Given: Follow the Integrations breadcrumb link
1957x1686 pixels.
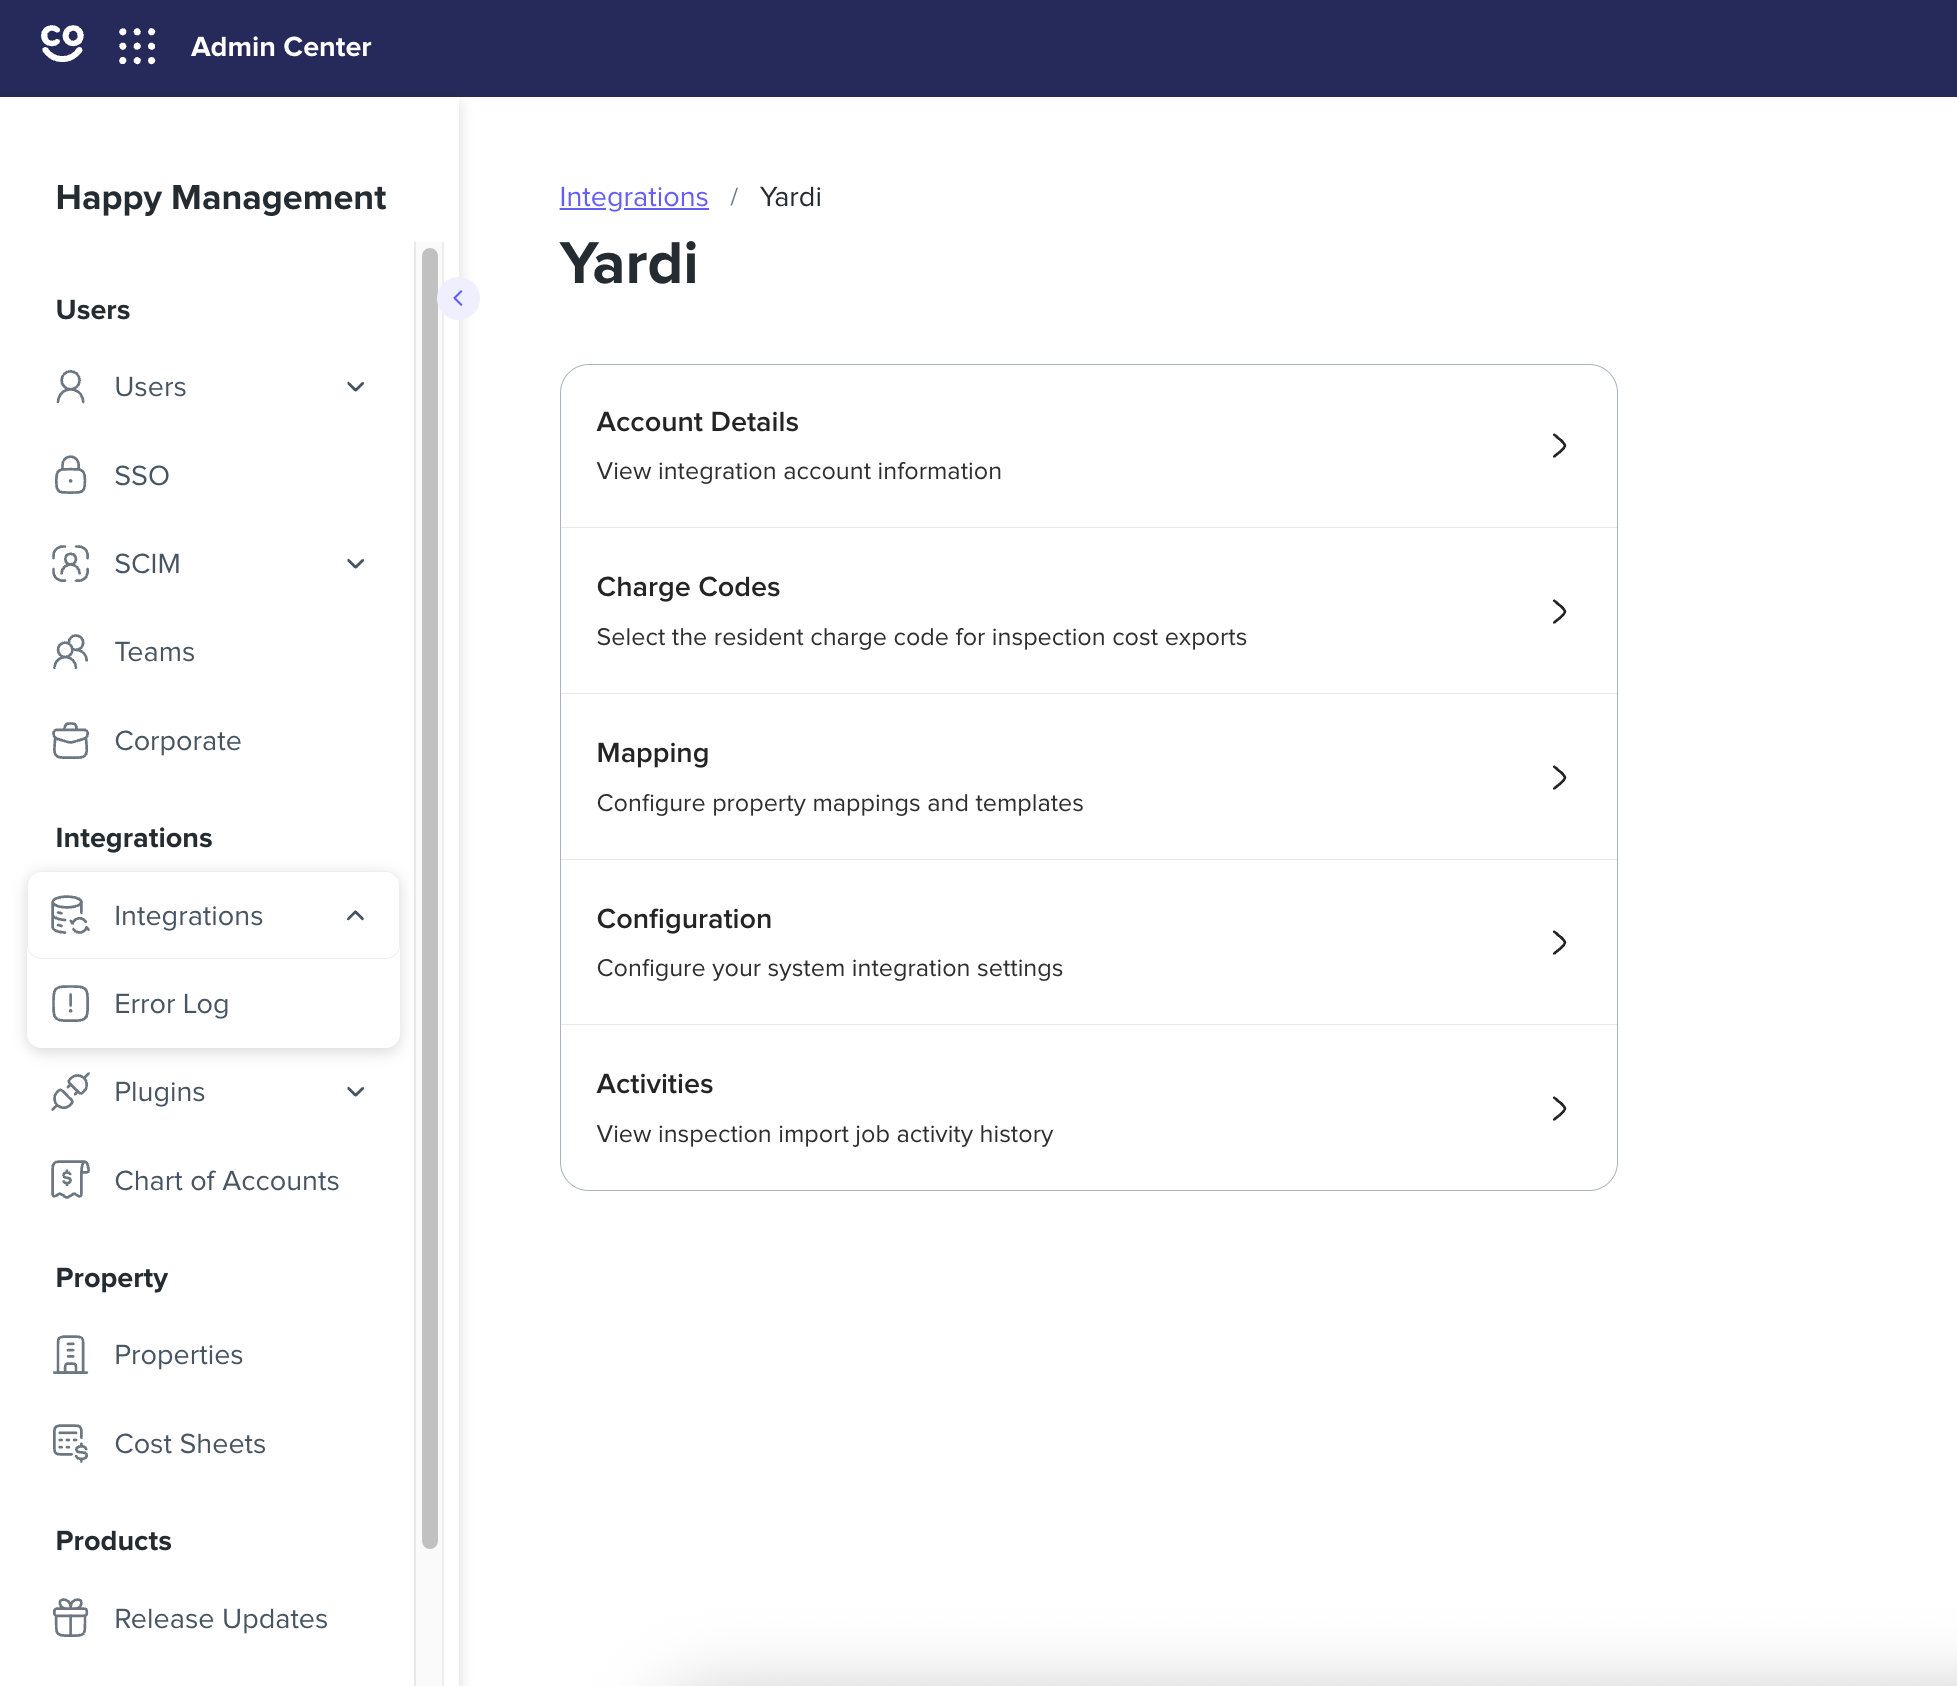Looking at the screenshot, I should (634, 197).
